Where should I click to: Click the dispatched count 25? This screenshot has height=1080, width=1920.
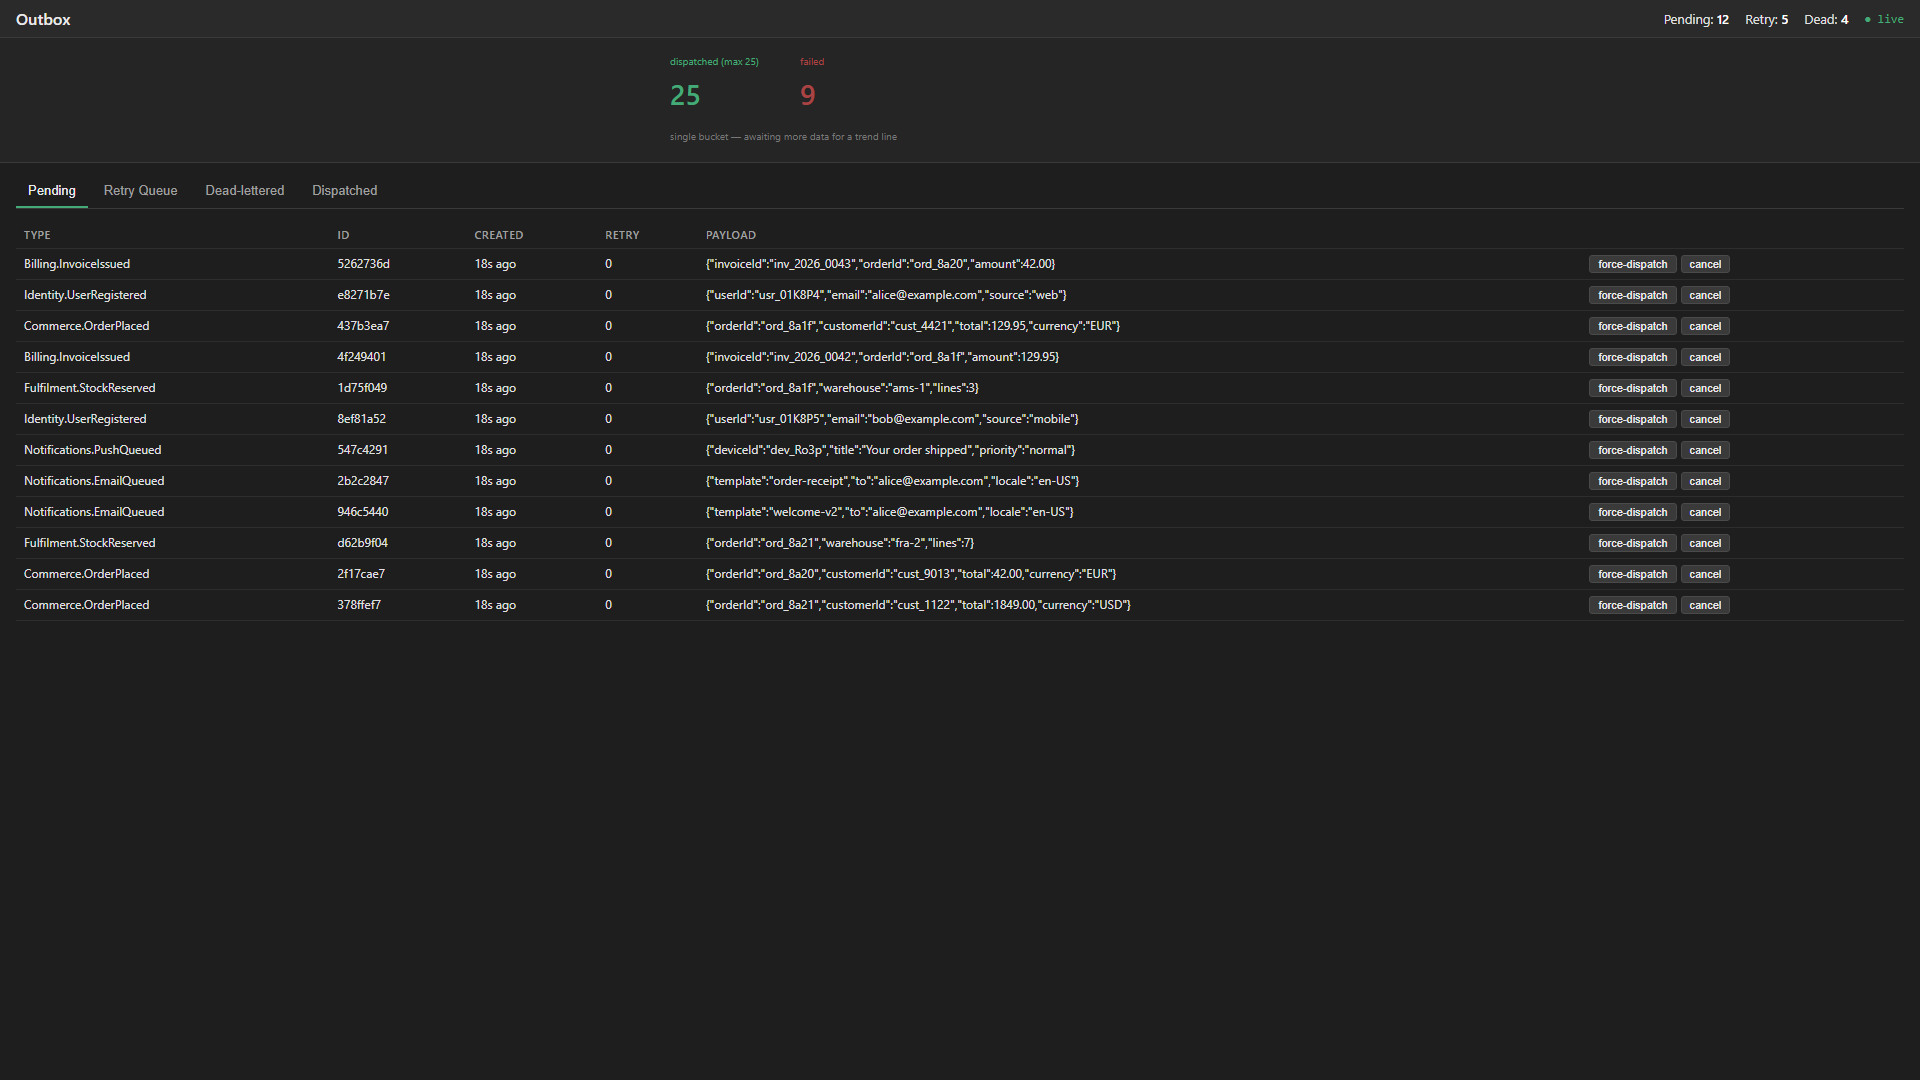click(685, 95)
